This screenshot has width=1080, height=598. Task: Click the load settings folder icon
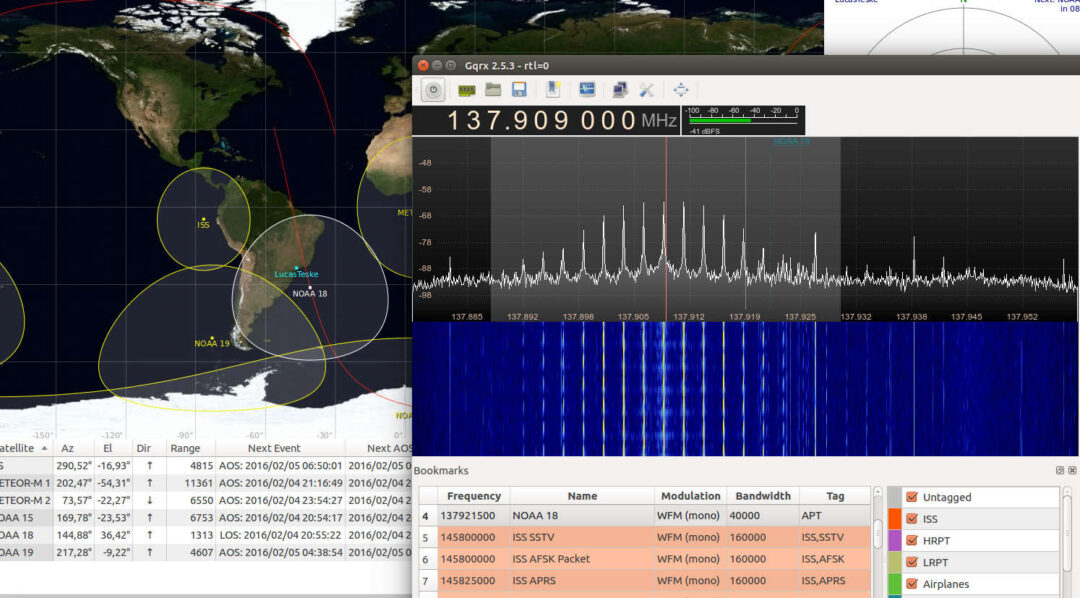click(493, 90)
